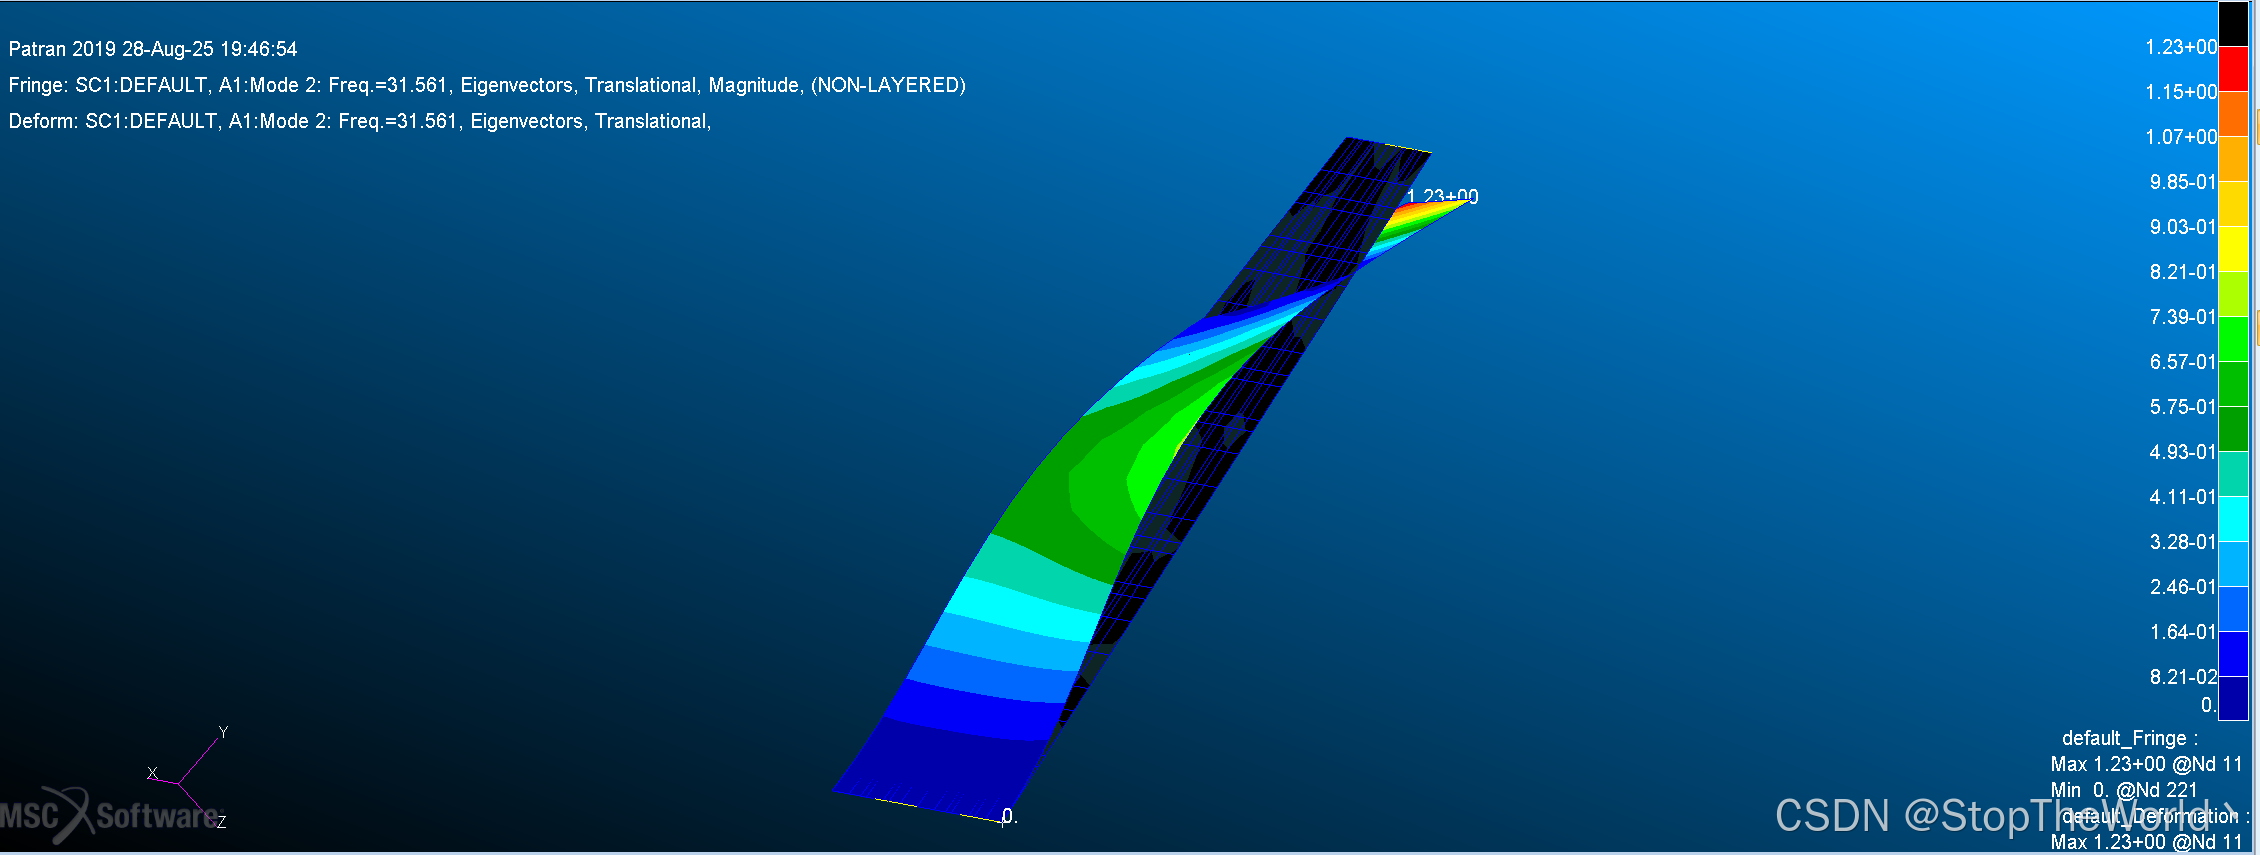The image size is (2260, 855).
Task: Click the darkest blue swatch above 0.
Action: [x=2233, y=698]
